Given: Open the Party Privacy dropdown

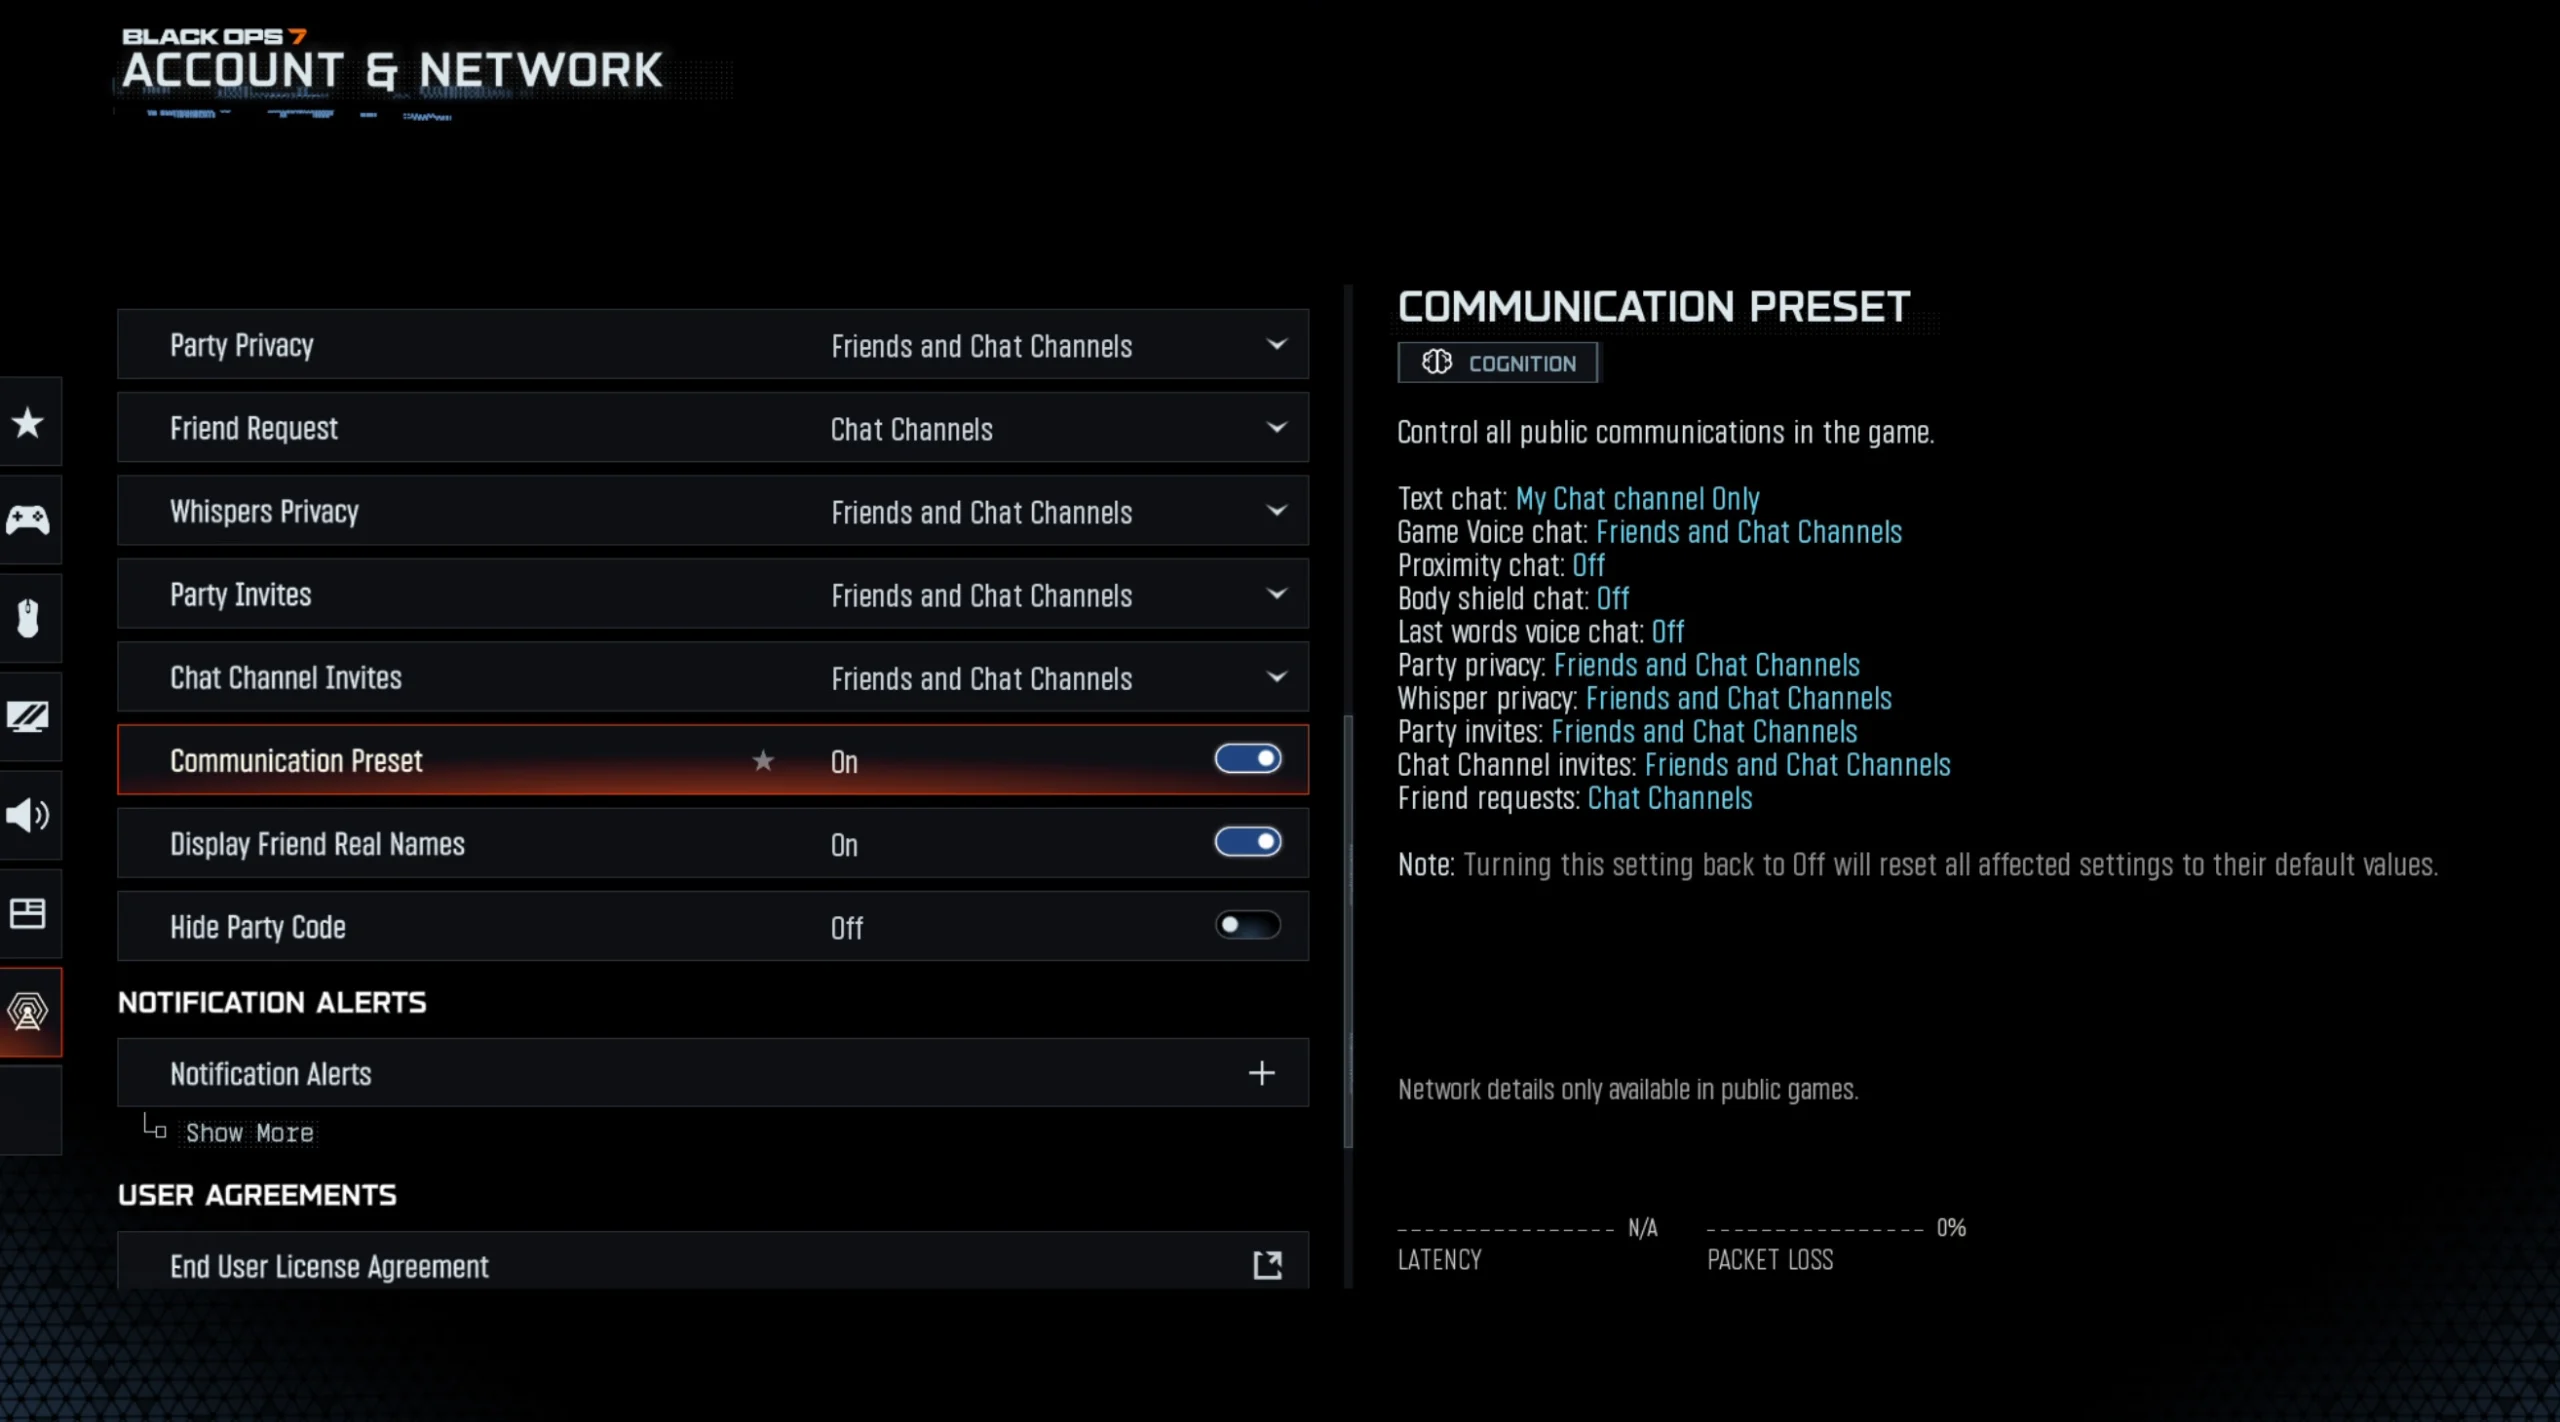Looking at the screenshot, I should tap(1277, 344).
